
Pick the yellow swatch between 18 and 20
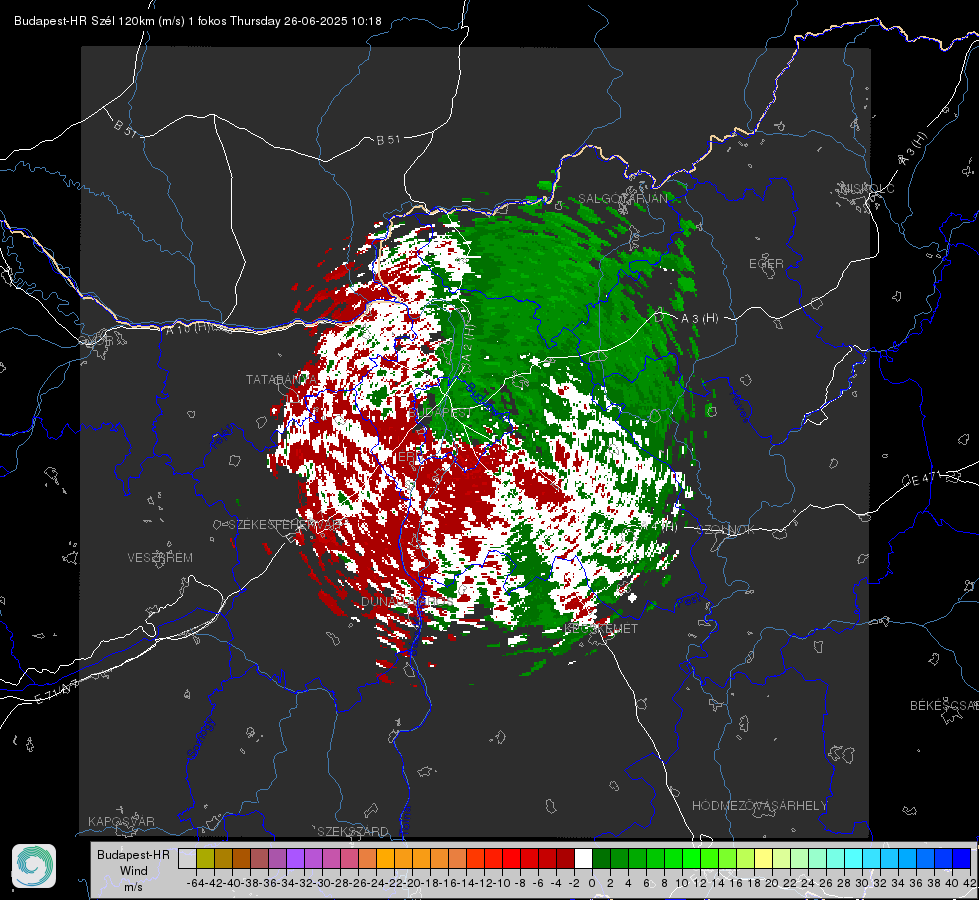pyautogui.click(x=763, y=858)
